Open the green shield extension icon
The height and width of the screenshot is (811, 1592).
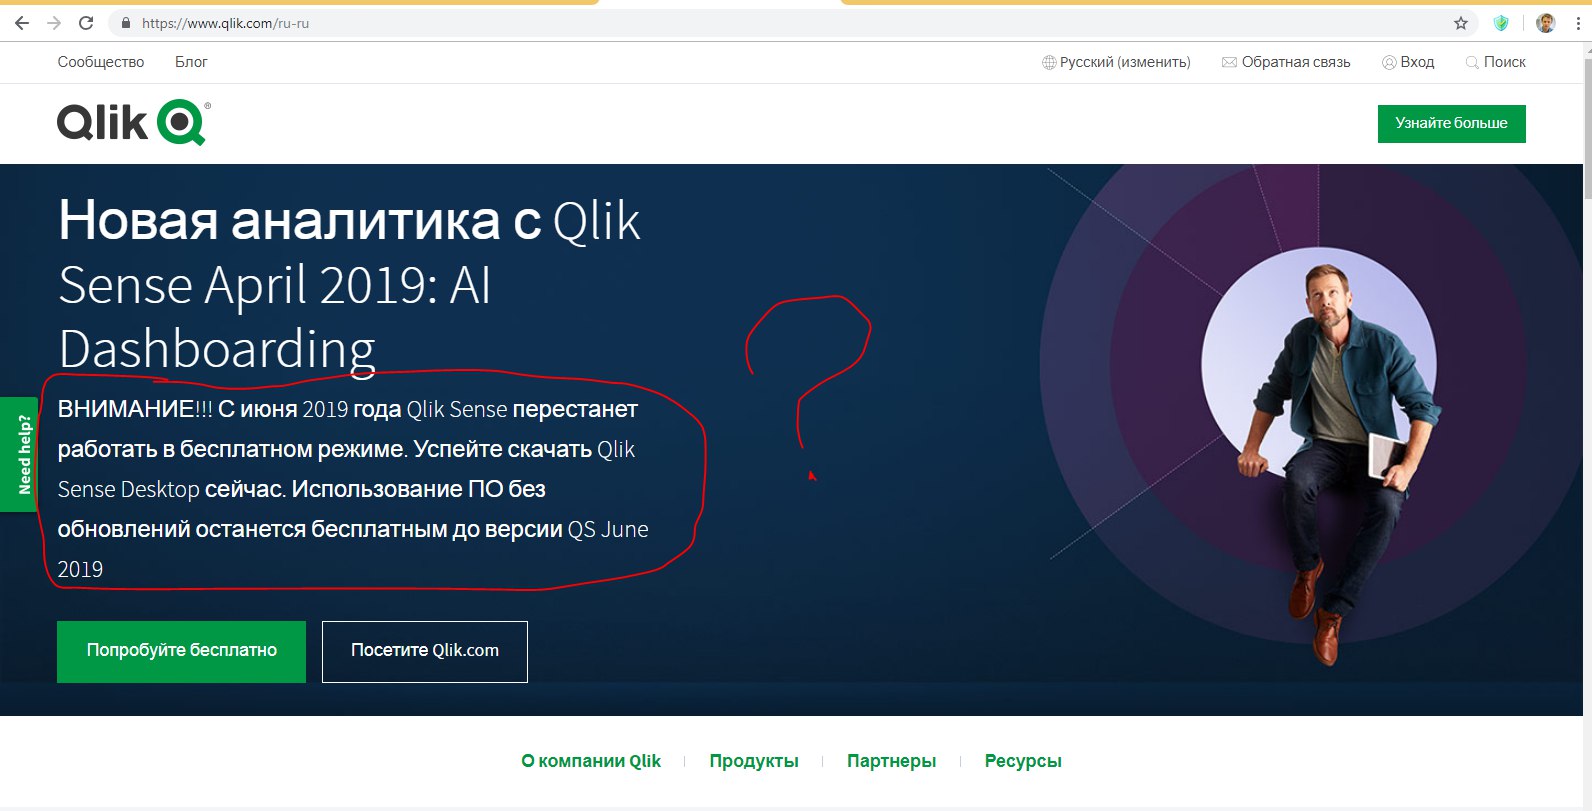pos(1501,23)
